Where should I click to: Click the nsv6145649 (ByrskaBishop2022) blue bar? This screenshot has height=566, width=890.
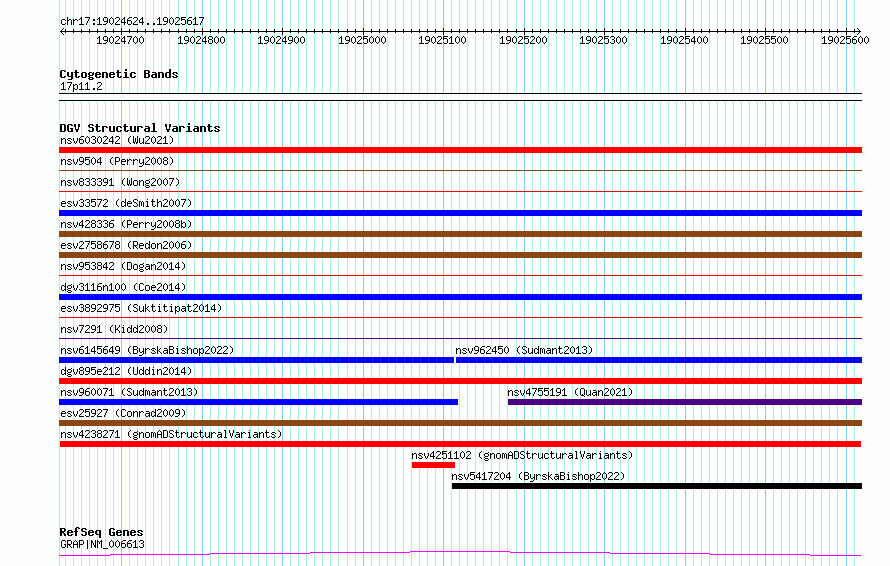pos(257,360)
